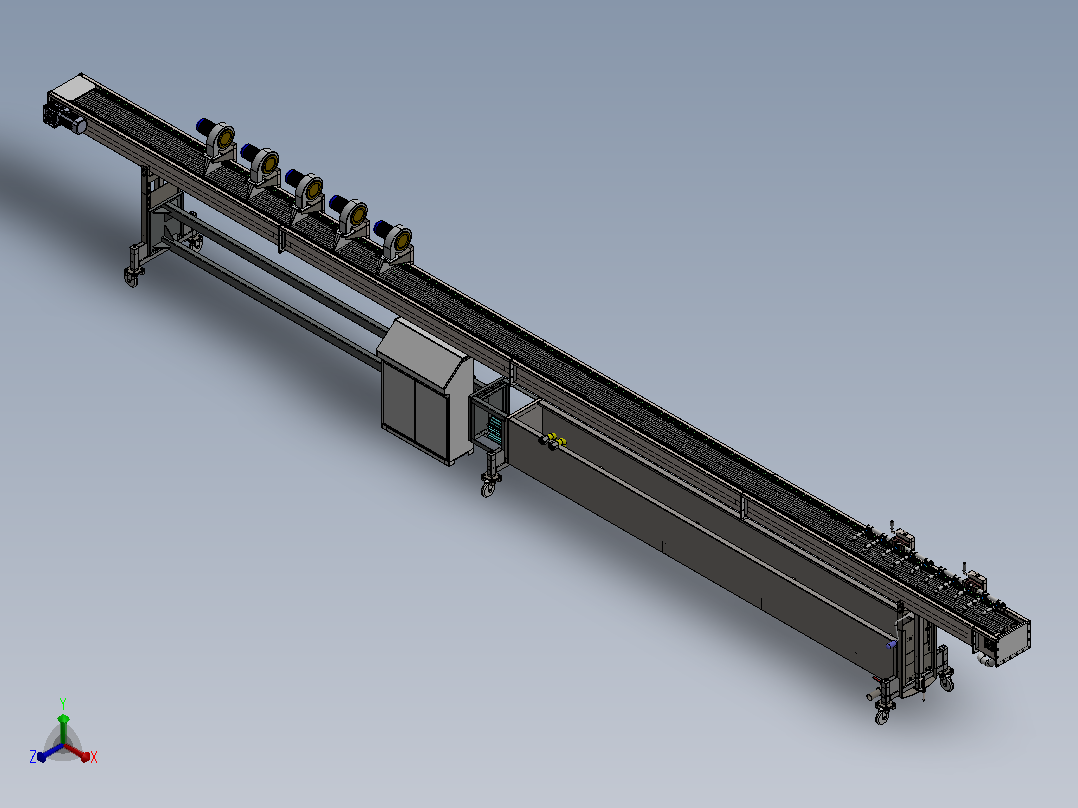Click the light grey cover plate at conveyor's top end
1078x808 pixels.
[x=72, y=88]
